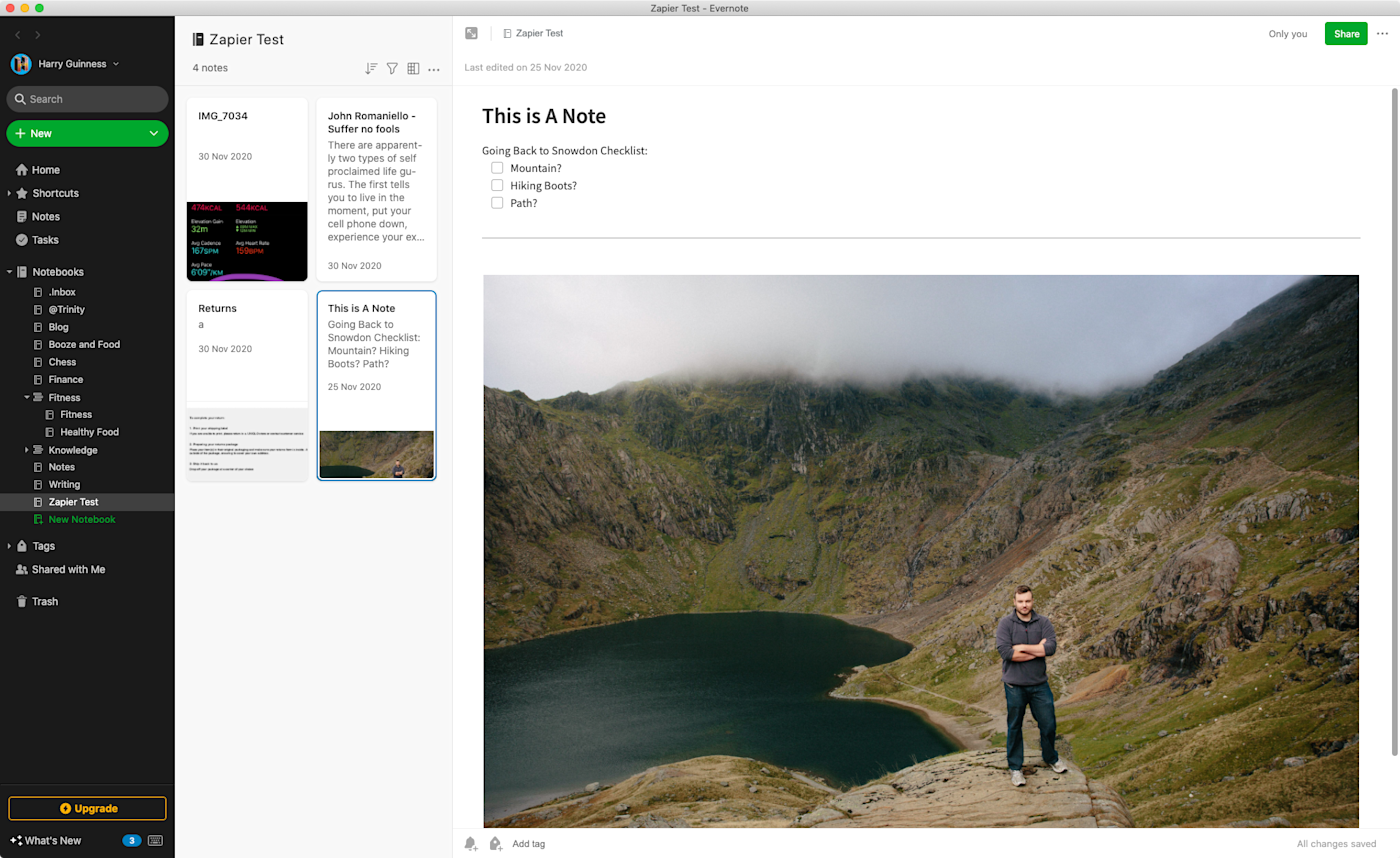This screenshot has height=858, width=1400.
Task: Check the Mountain? checkbox
Action: pyautogui.click(x=497, y=168)
